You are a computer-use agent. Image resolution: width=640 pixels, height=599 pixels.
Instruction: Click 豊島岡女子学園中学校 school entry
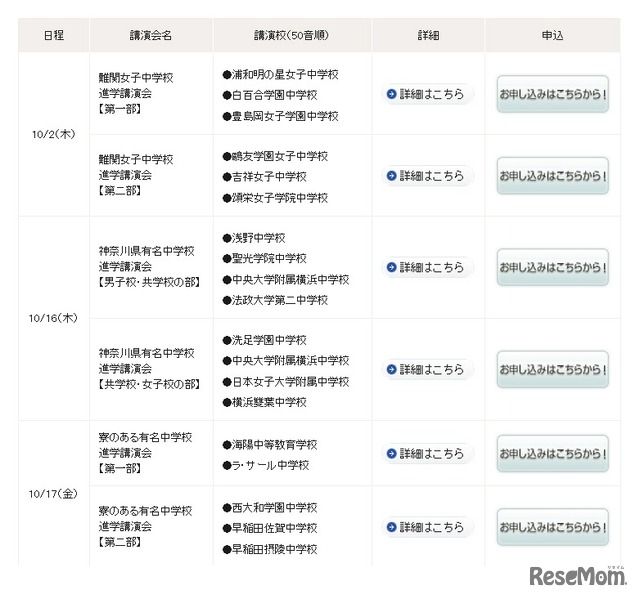(x=280, y=116)
